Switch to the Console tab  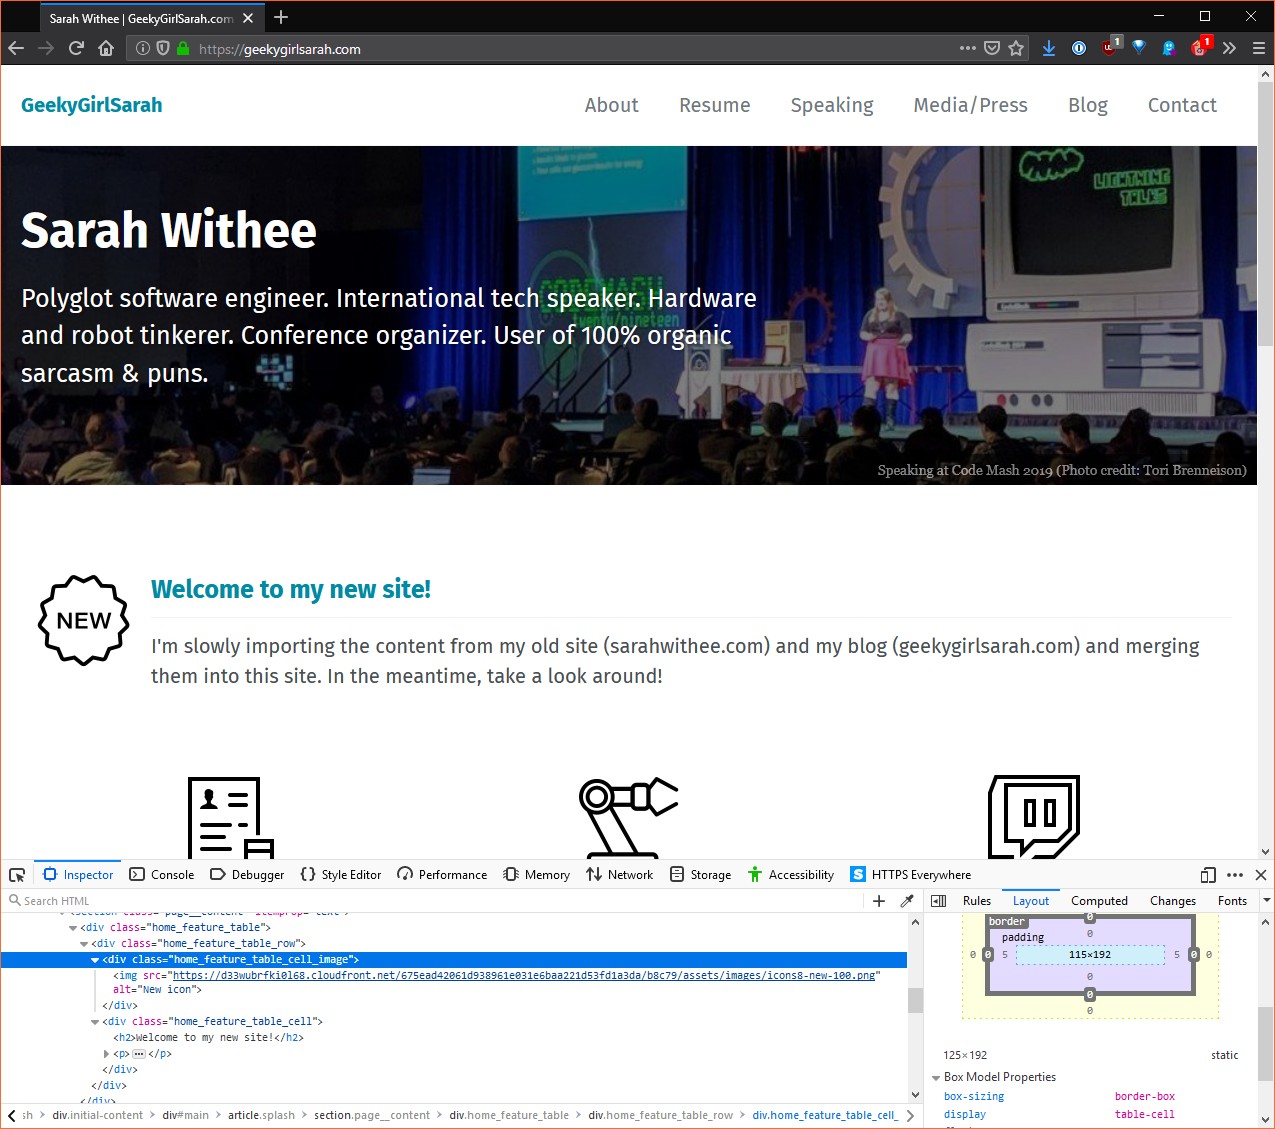(x=162, y=875)
